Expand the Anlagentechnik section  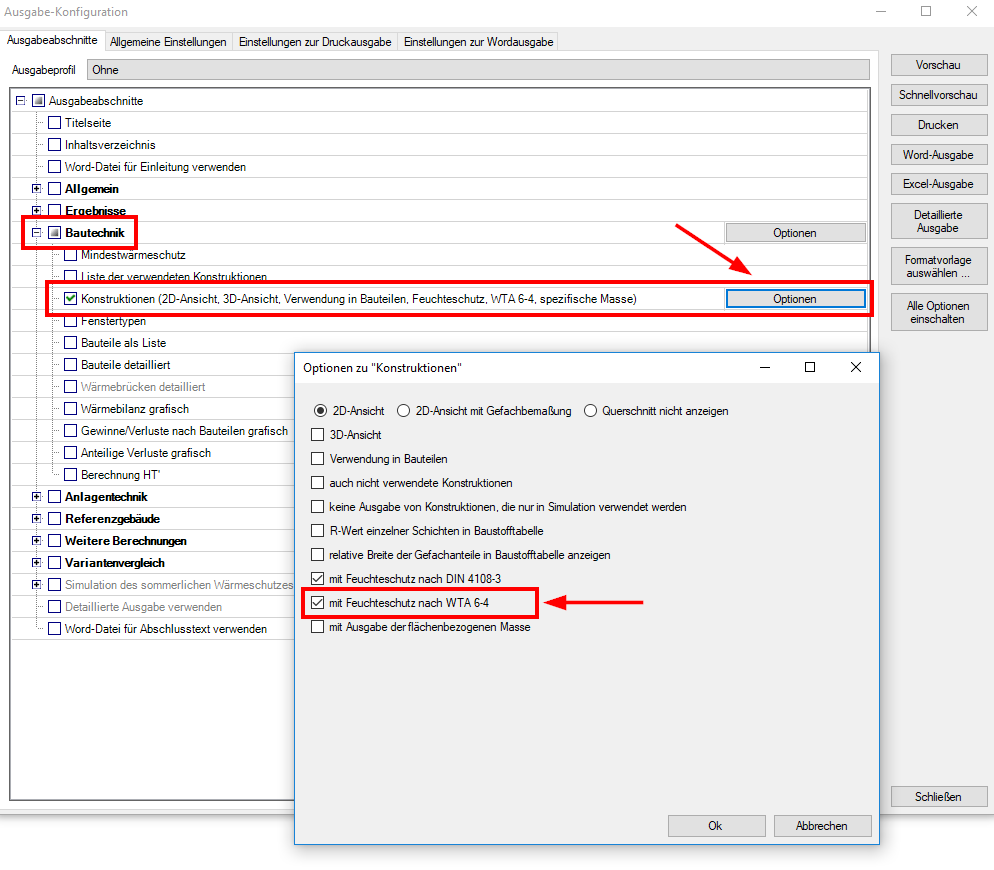pyautogui.click(x=38, y=497)
